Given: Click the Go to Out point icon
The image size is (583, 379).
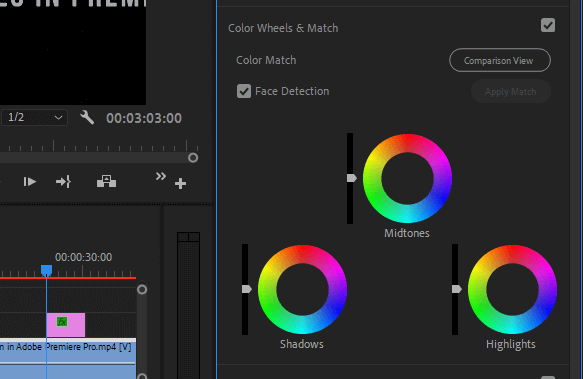Looking at the screenshot, I should tap(63, 182).
